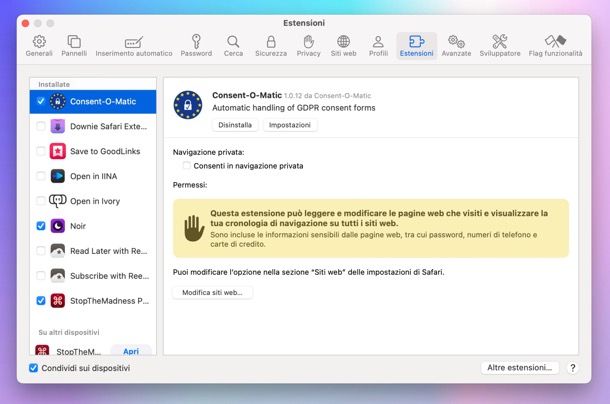610x404 pixels.
Task: Click the Open in IINA icon
Action: click(58, 176)
